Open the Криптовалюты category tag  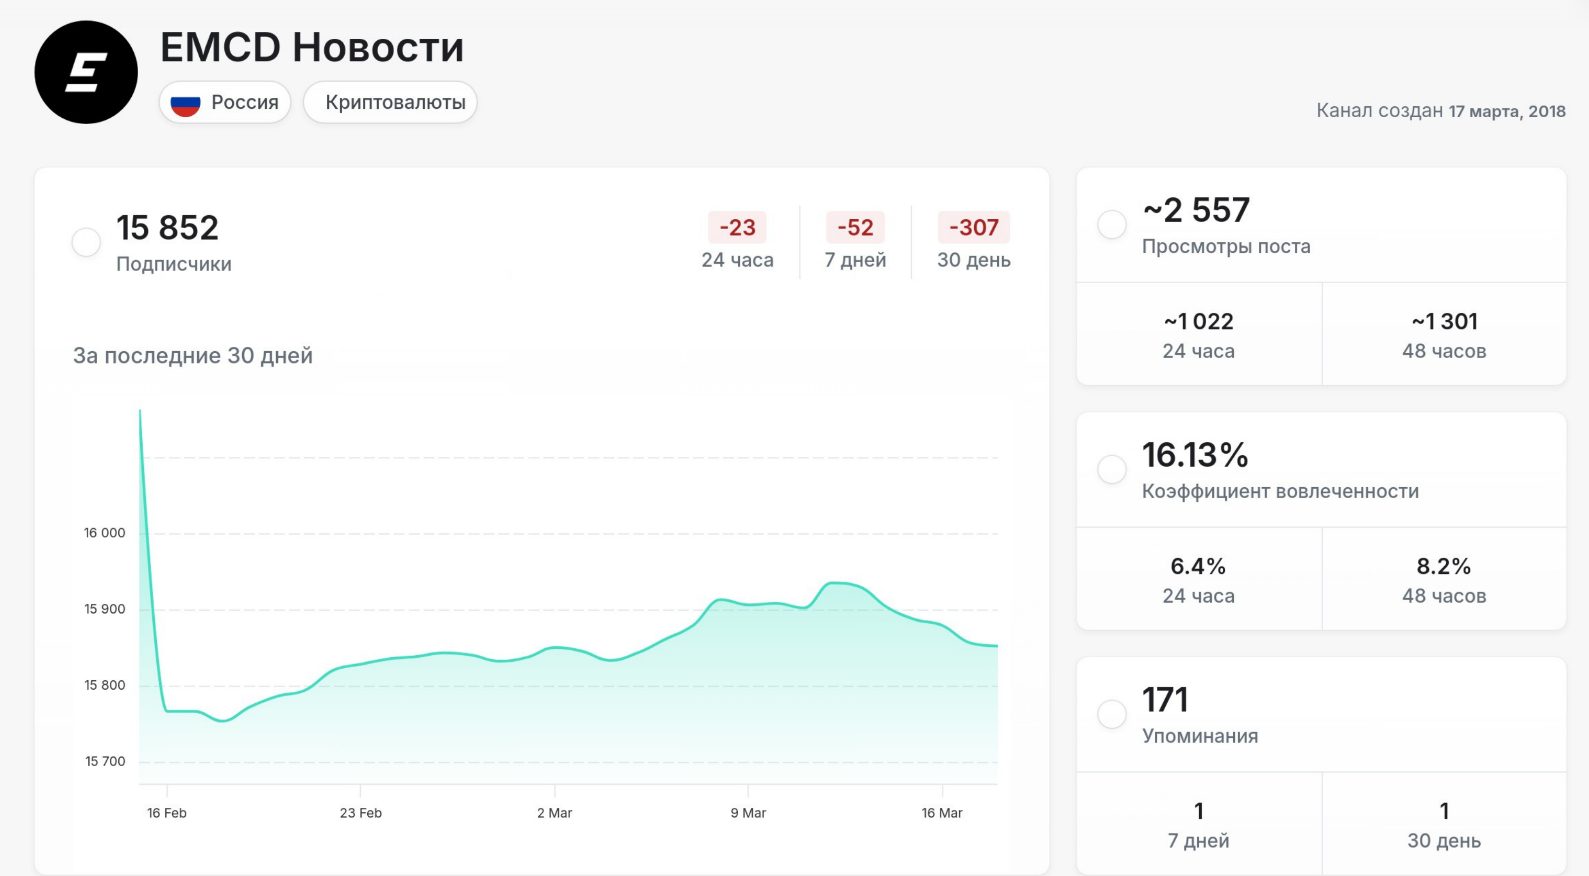point(390,103)
